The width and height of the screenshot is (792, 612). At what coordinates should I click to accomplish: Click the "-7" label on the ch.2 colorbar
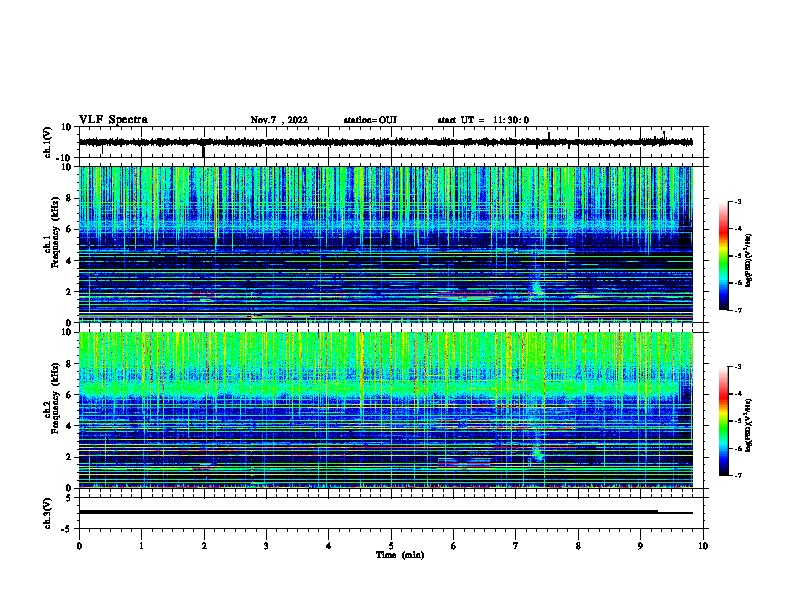click(737, 475)
